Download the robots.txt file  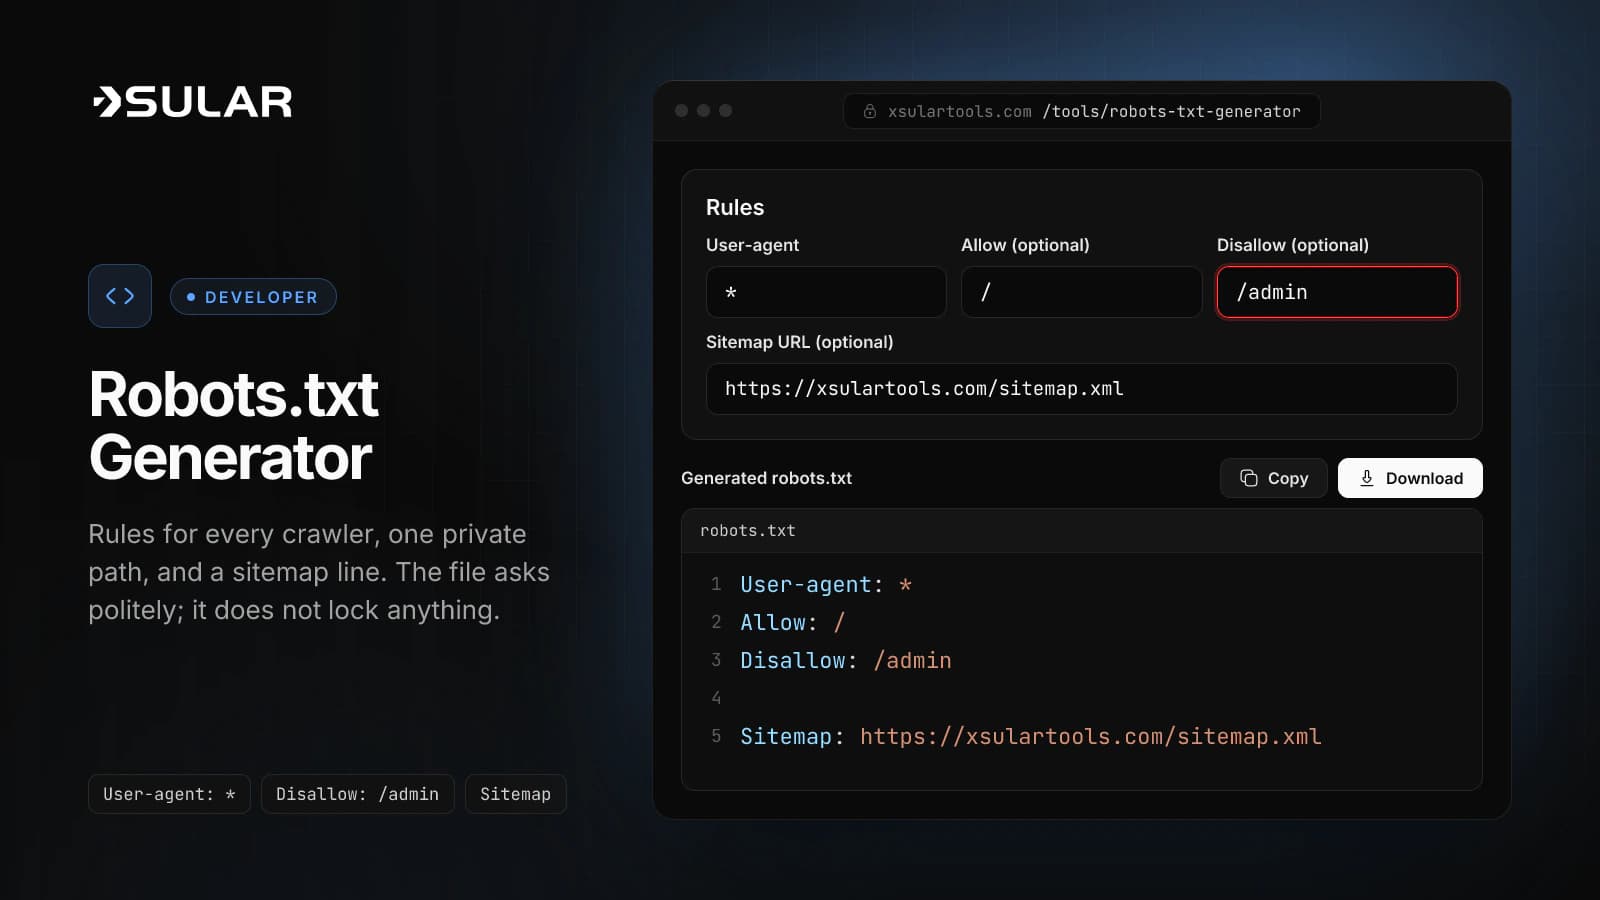[1410, 478]
